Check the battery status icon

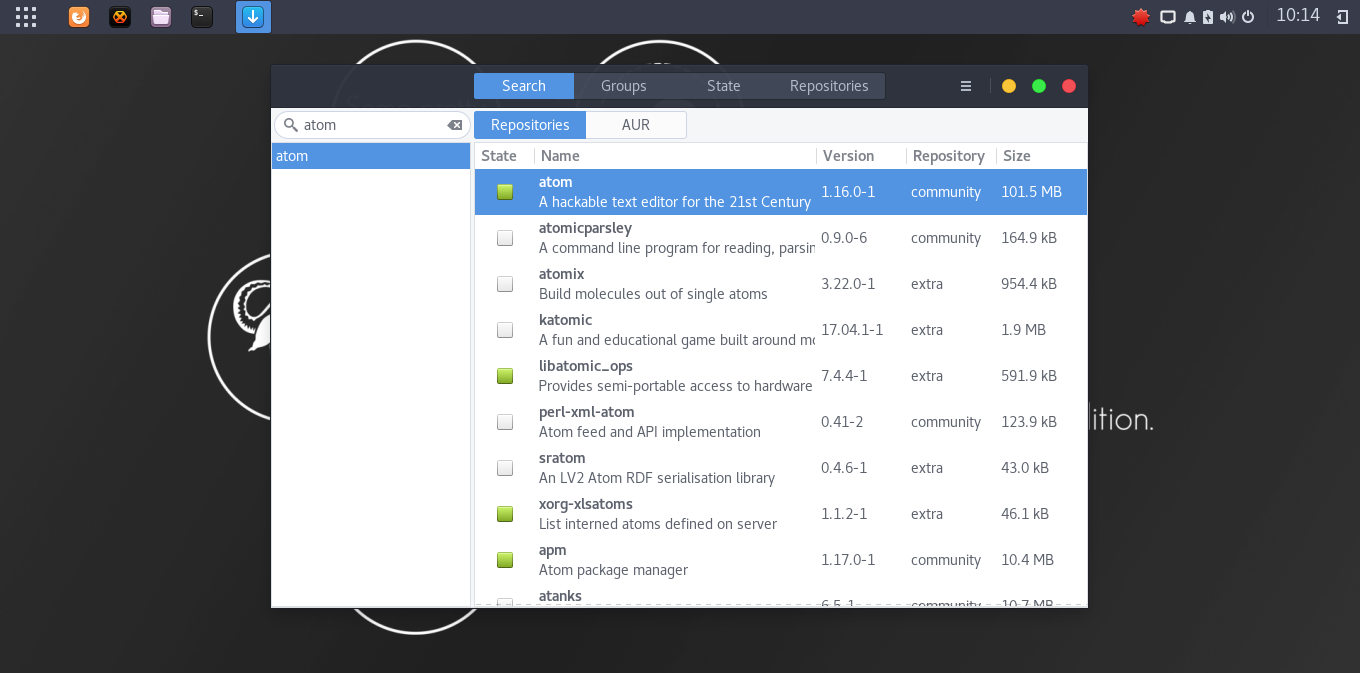click(1208, 17)
